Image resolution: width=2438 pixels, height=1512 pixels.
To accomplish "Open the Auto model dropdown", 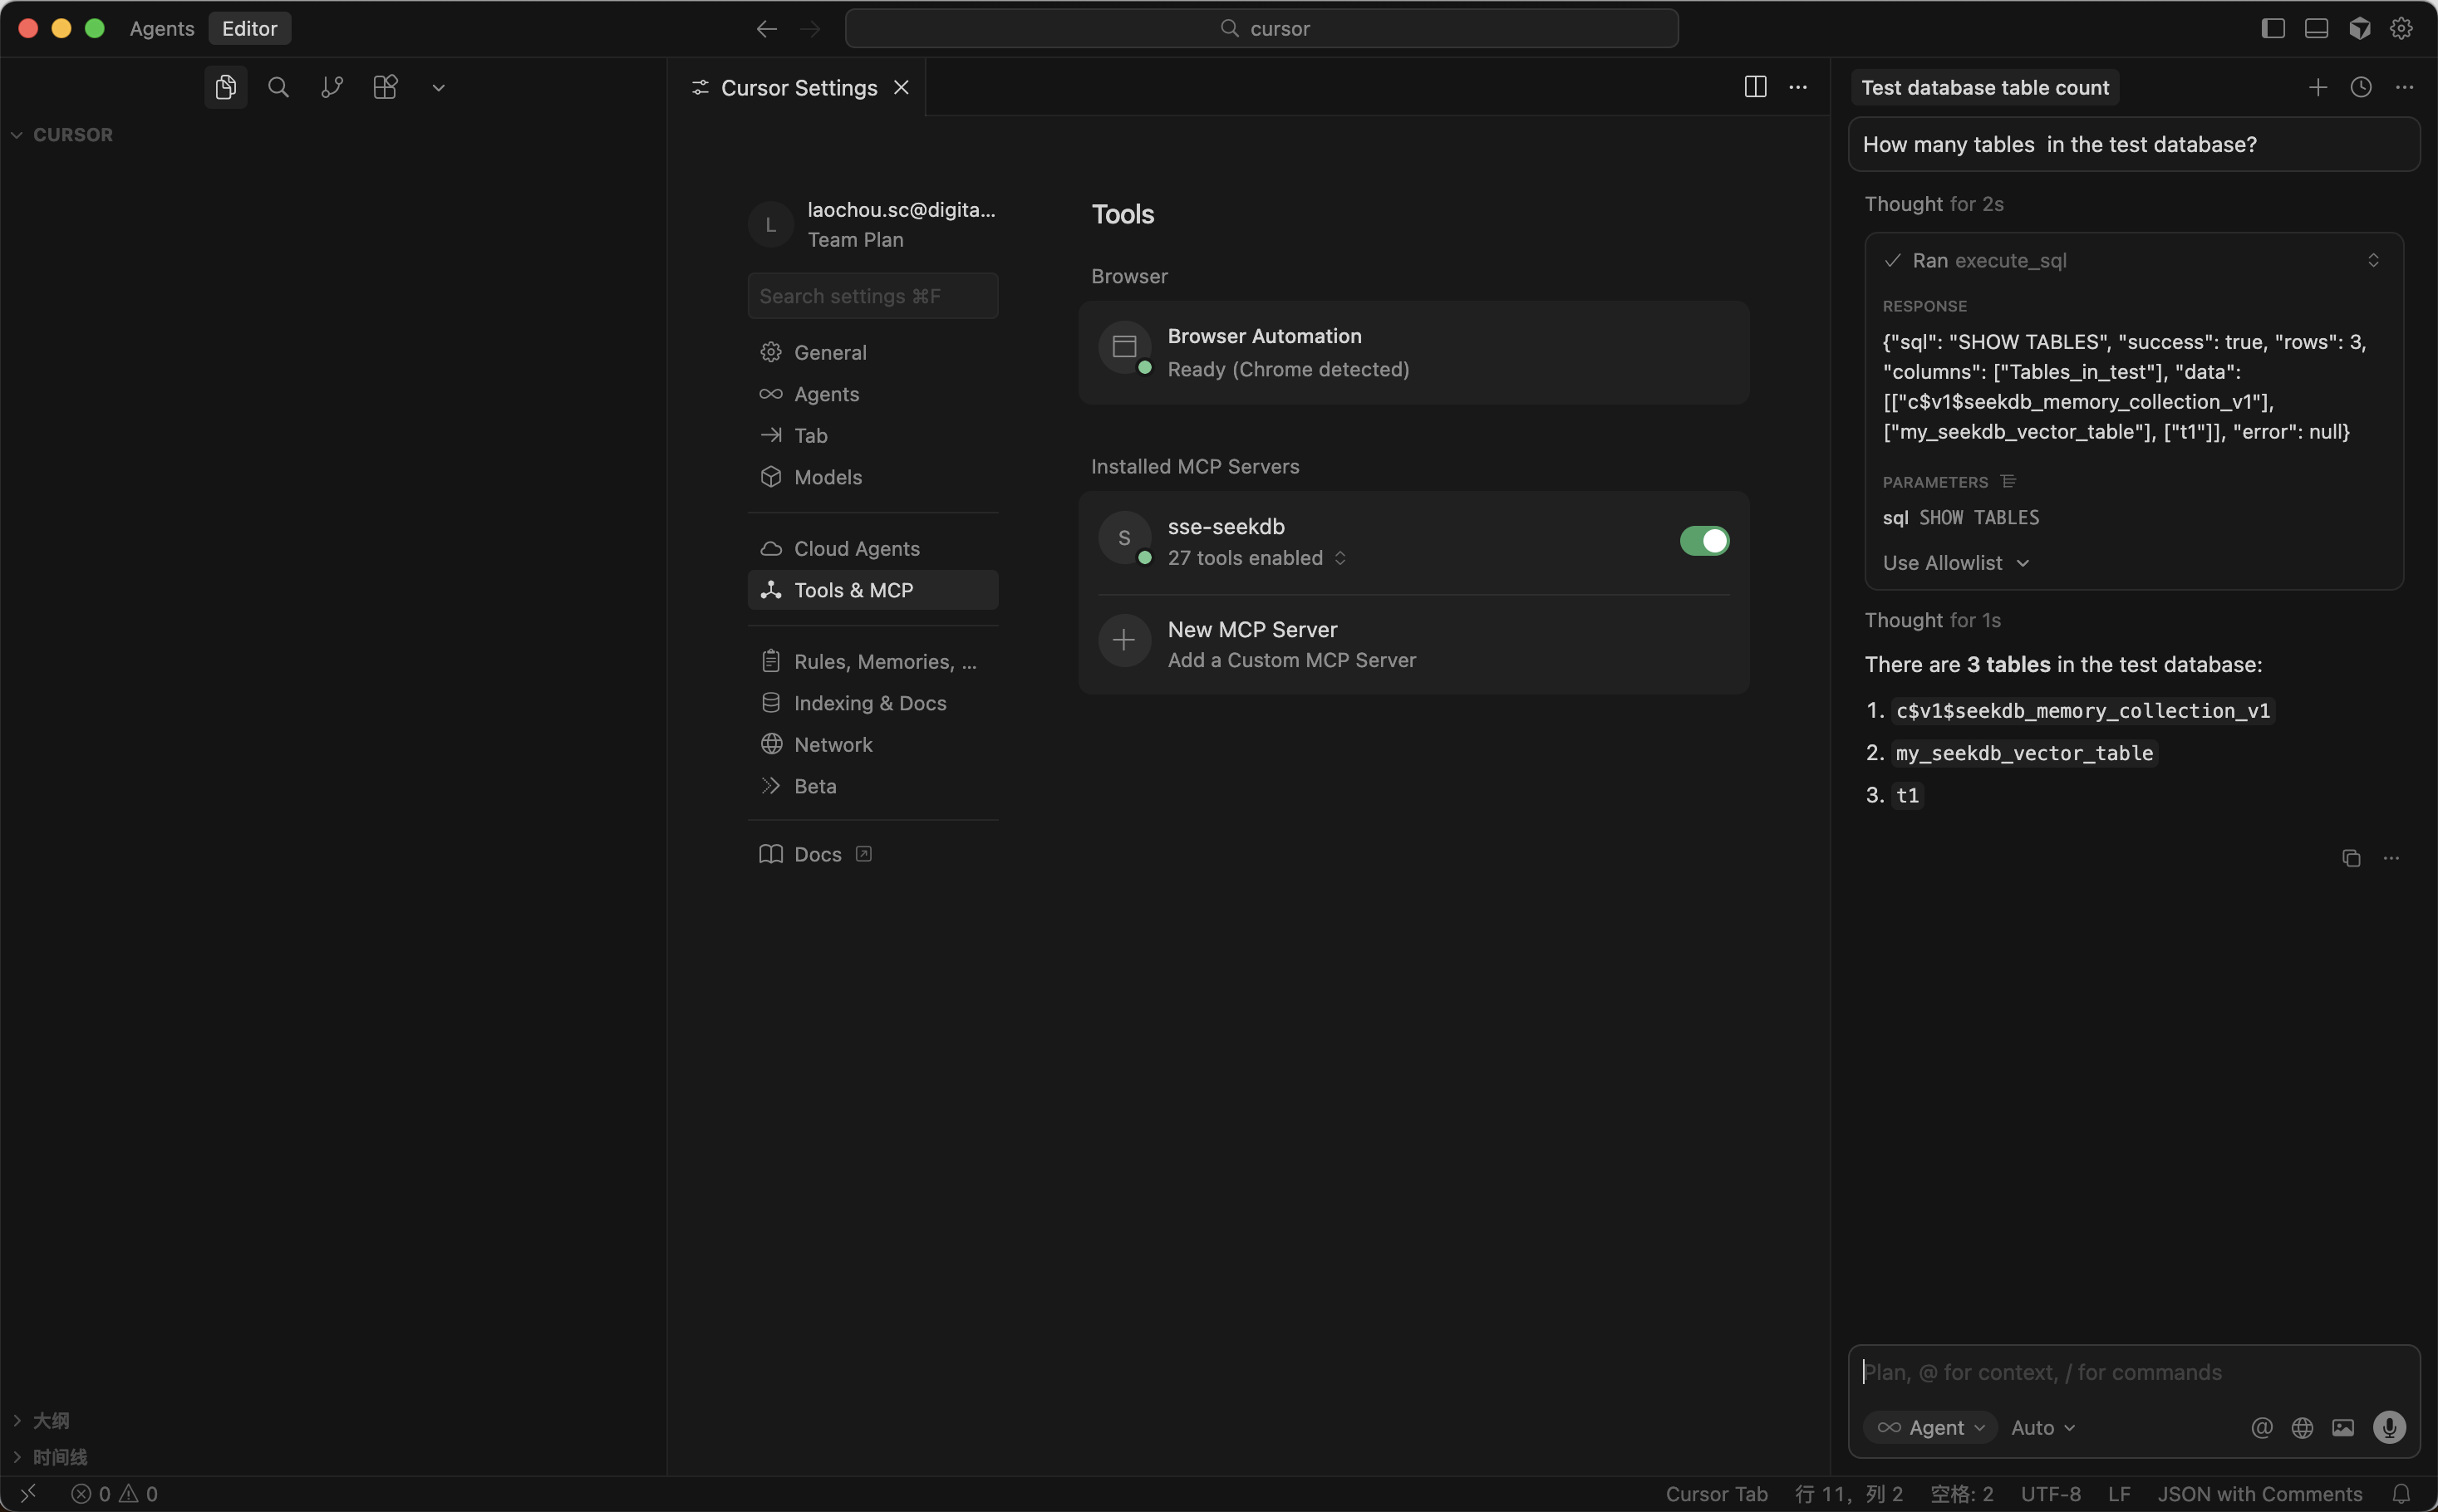I will [x=2043, y=1427].
